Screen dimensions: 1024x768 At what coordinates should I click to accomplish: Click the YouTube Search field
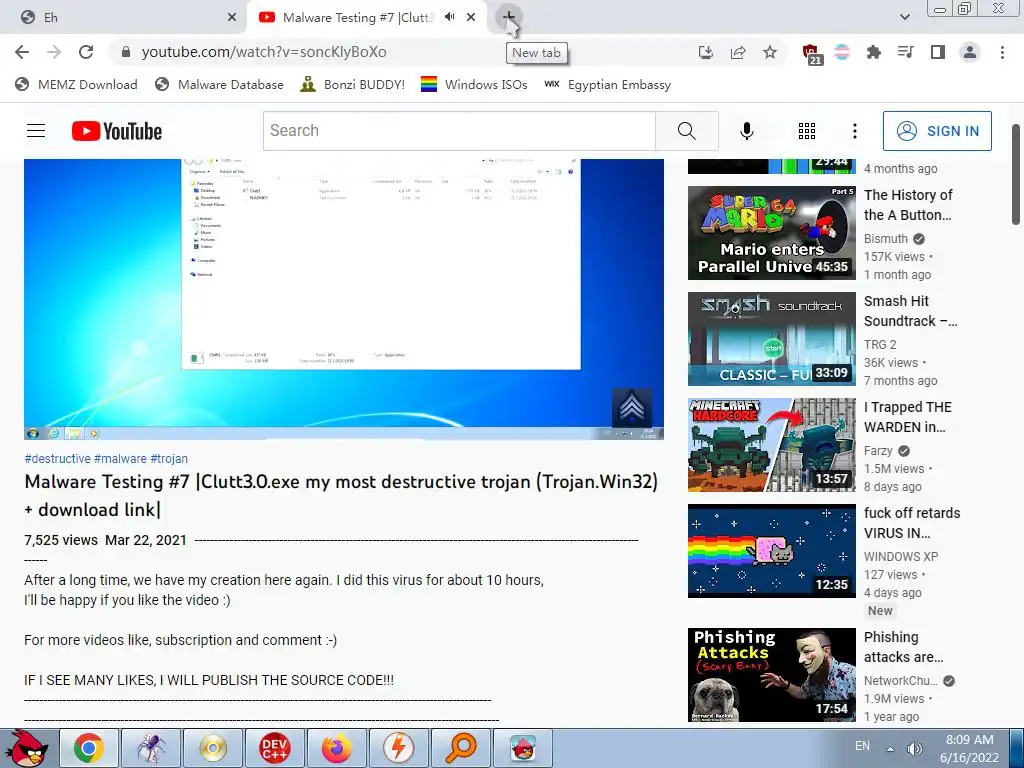[459, 131]
